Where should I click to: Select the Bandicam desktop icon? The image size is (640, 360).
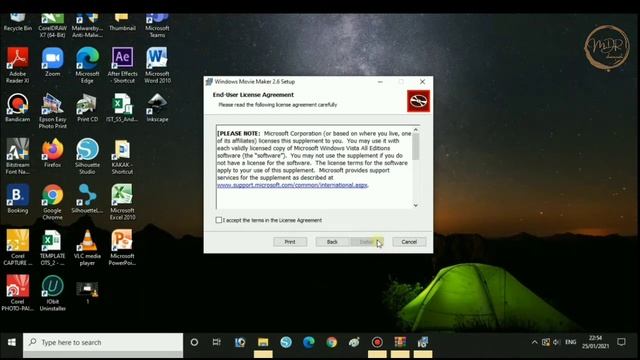click(18, 108)
